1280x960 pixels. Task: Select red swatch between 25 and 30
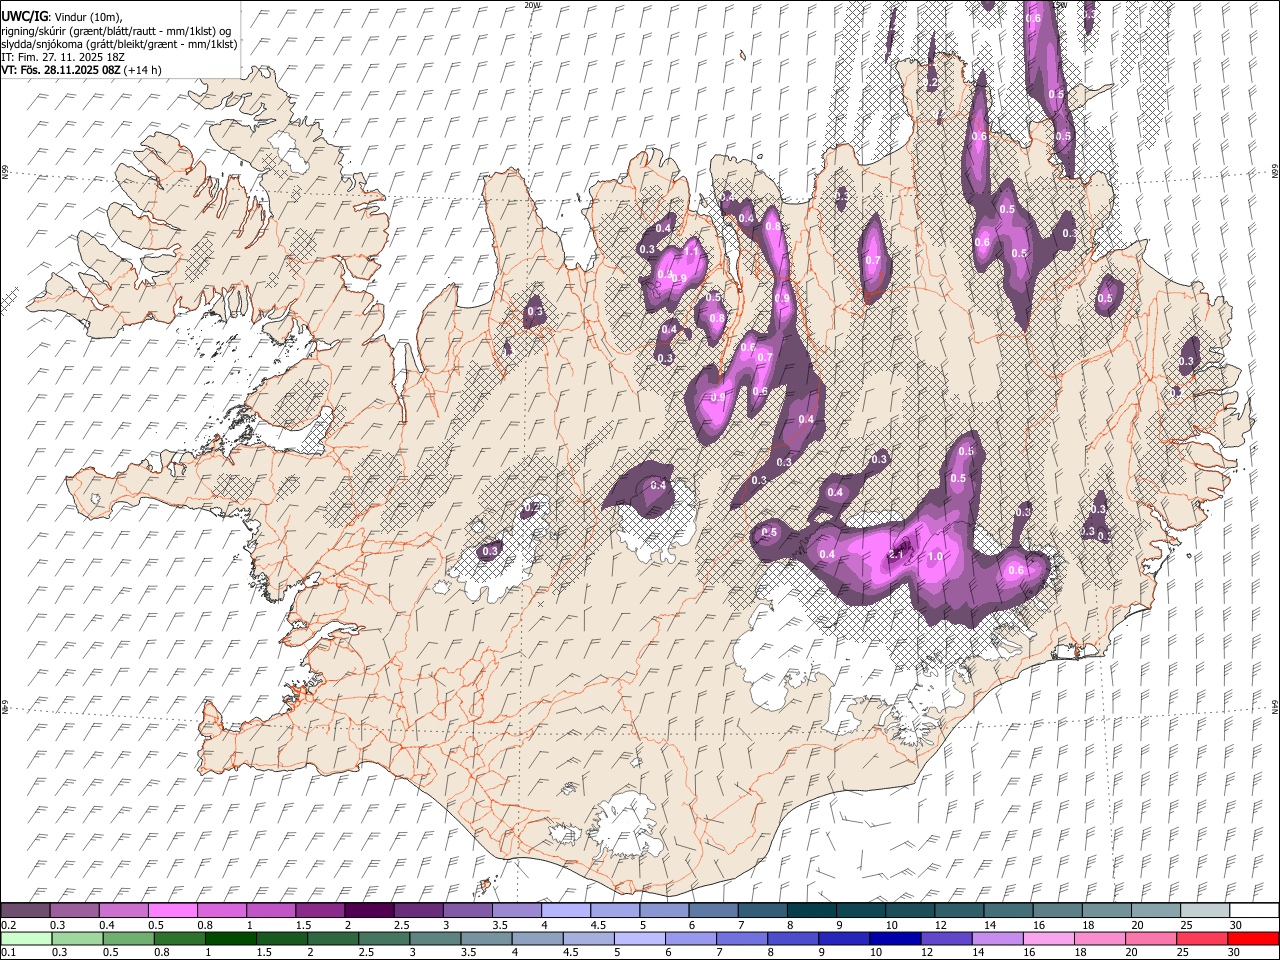1201,939
